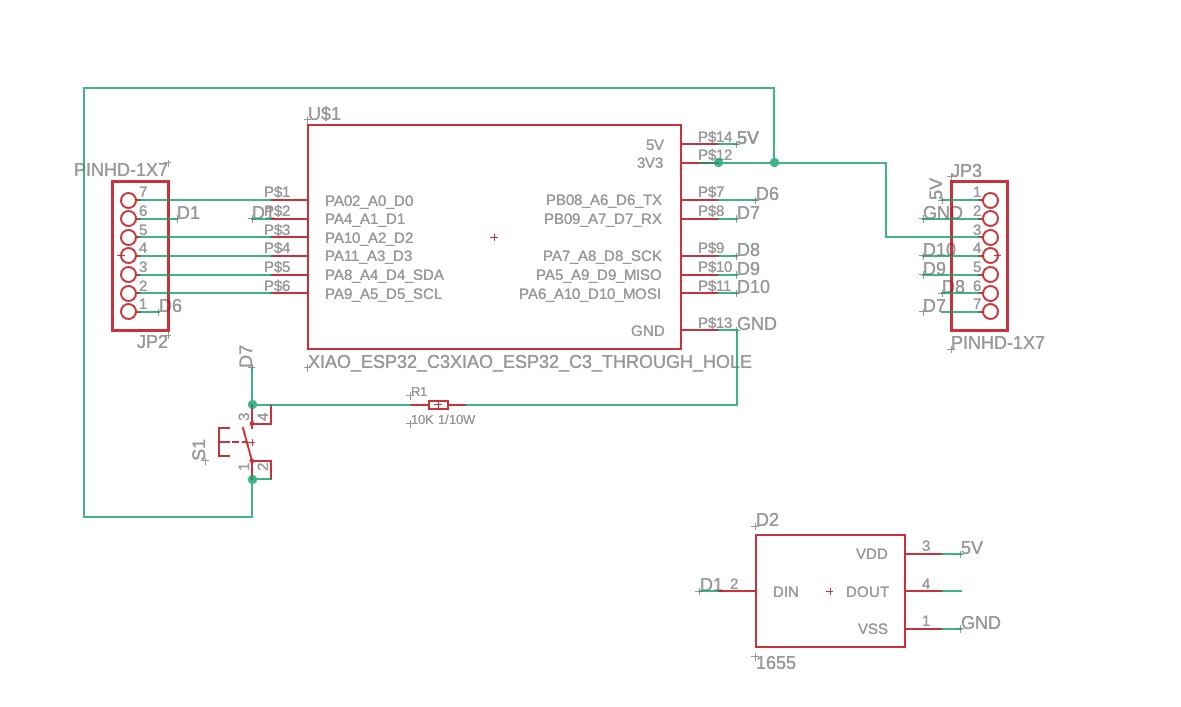
Task: Click the JP3 header name label
Action: [x=966, y=171]
